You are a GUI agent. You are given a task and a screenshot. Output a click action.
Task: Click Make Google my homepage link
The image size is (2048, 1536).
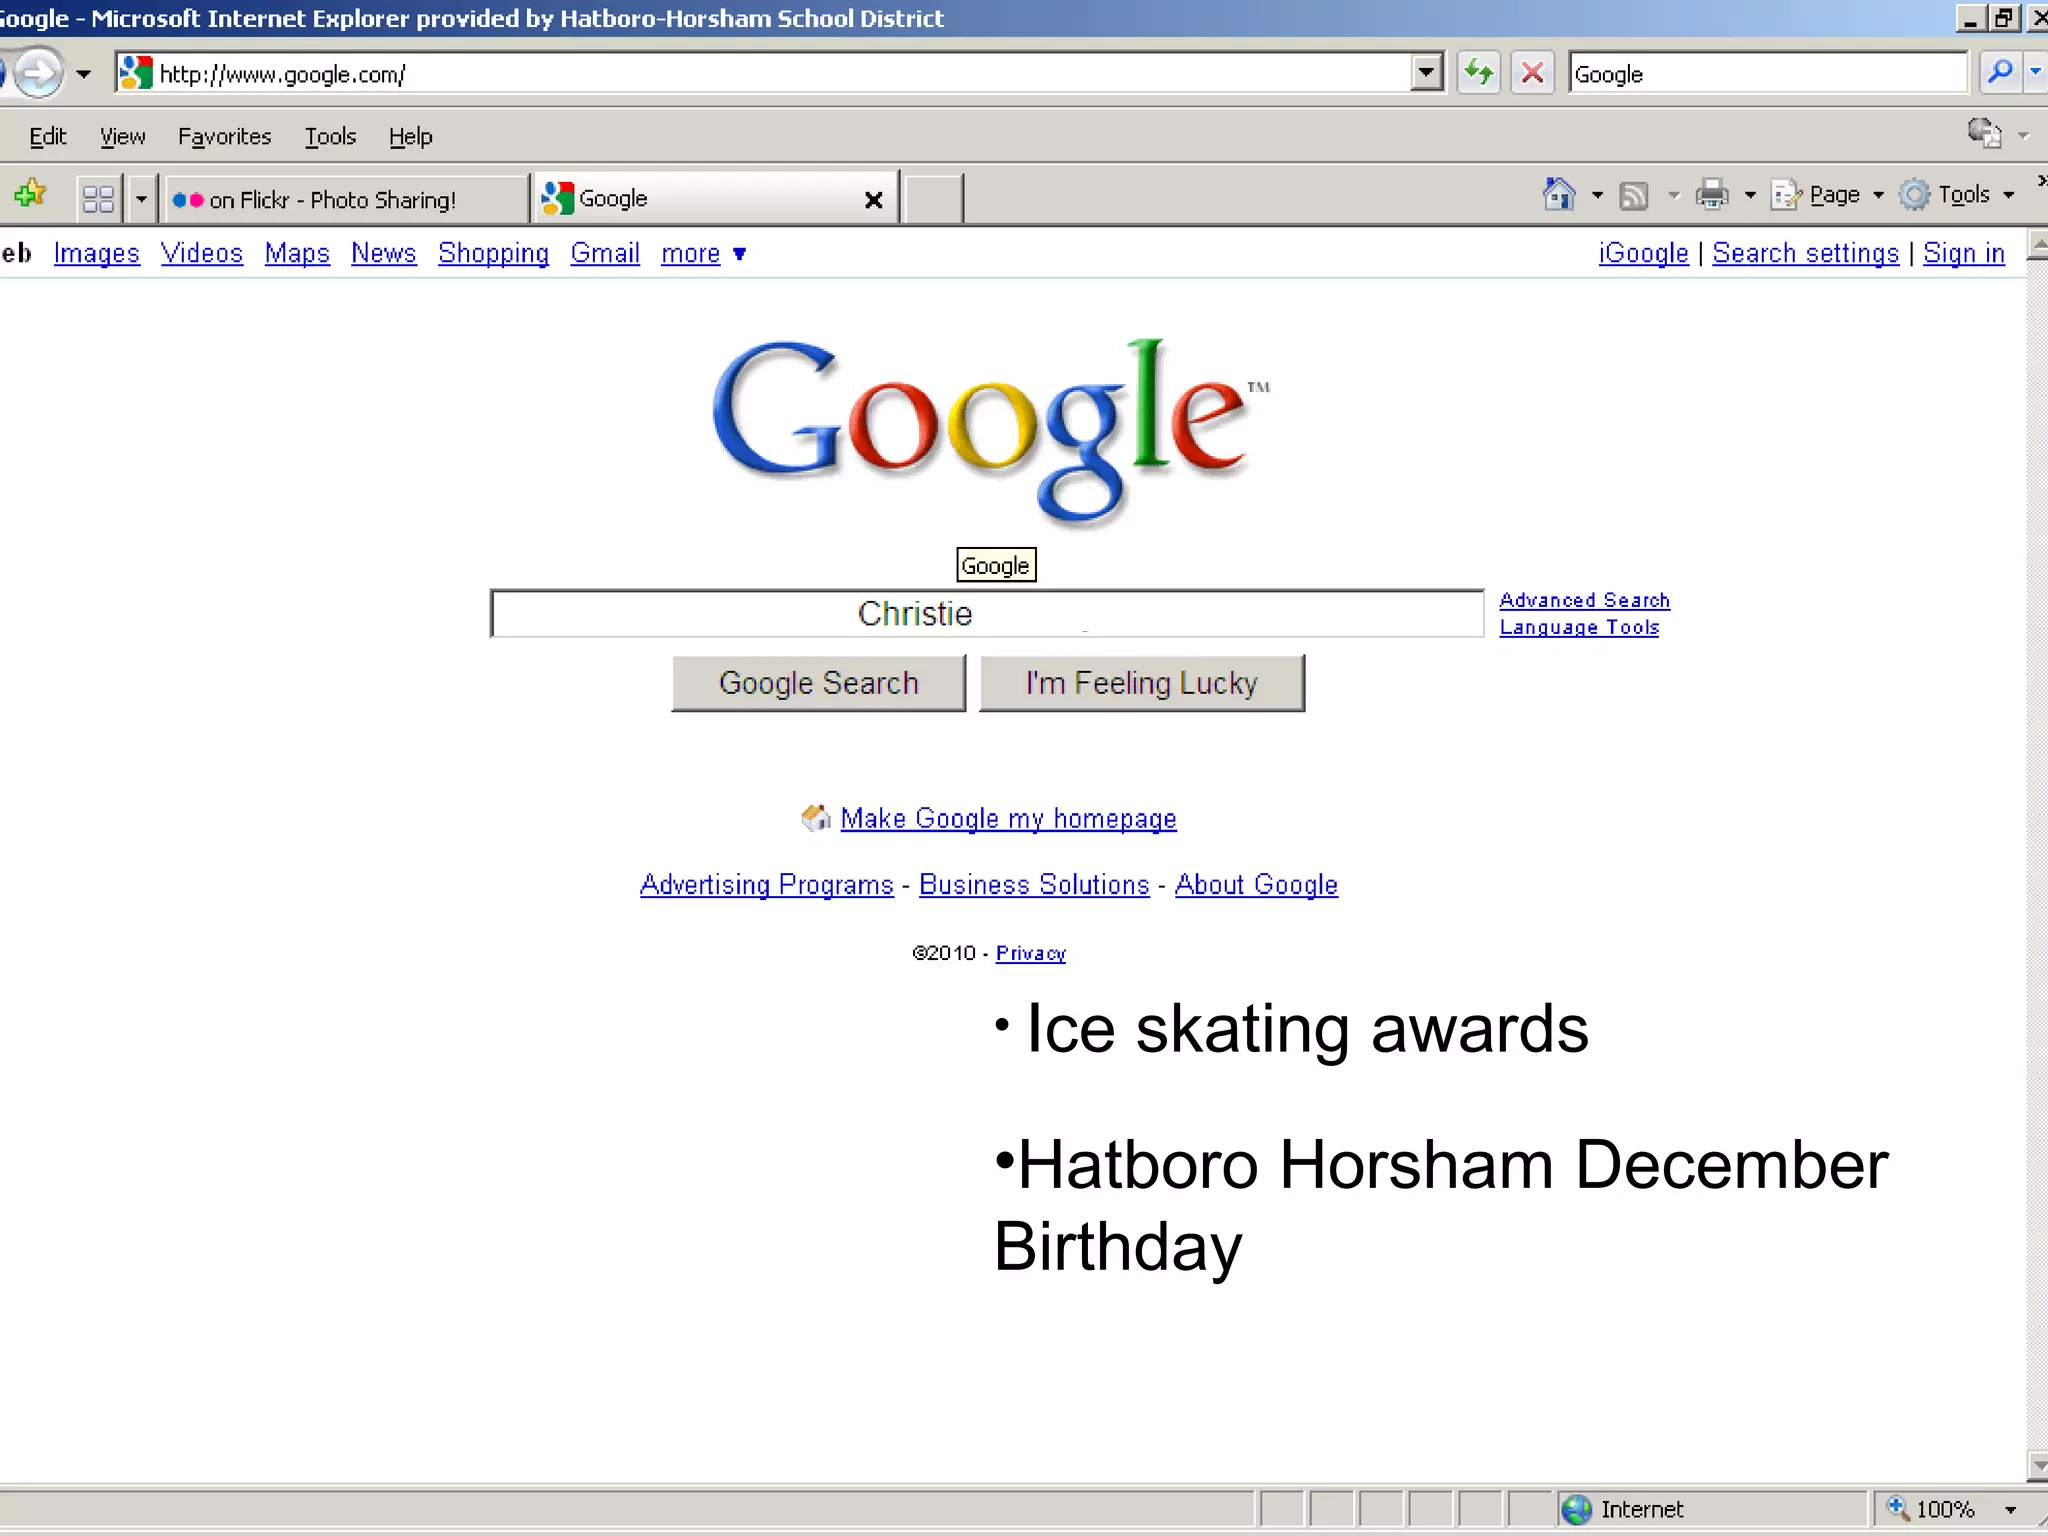(1008, 819)
